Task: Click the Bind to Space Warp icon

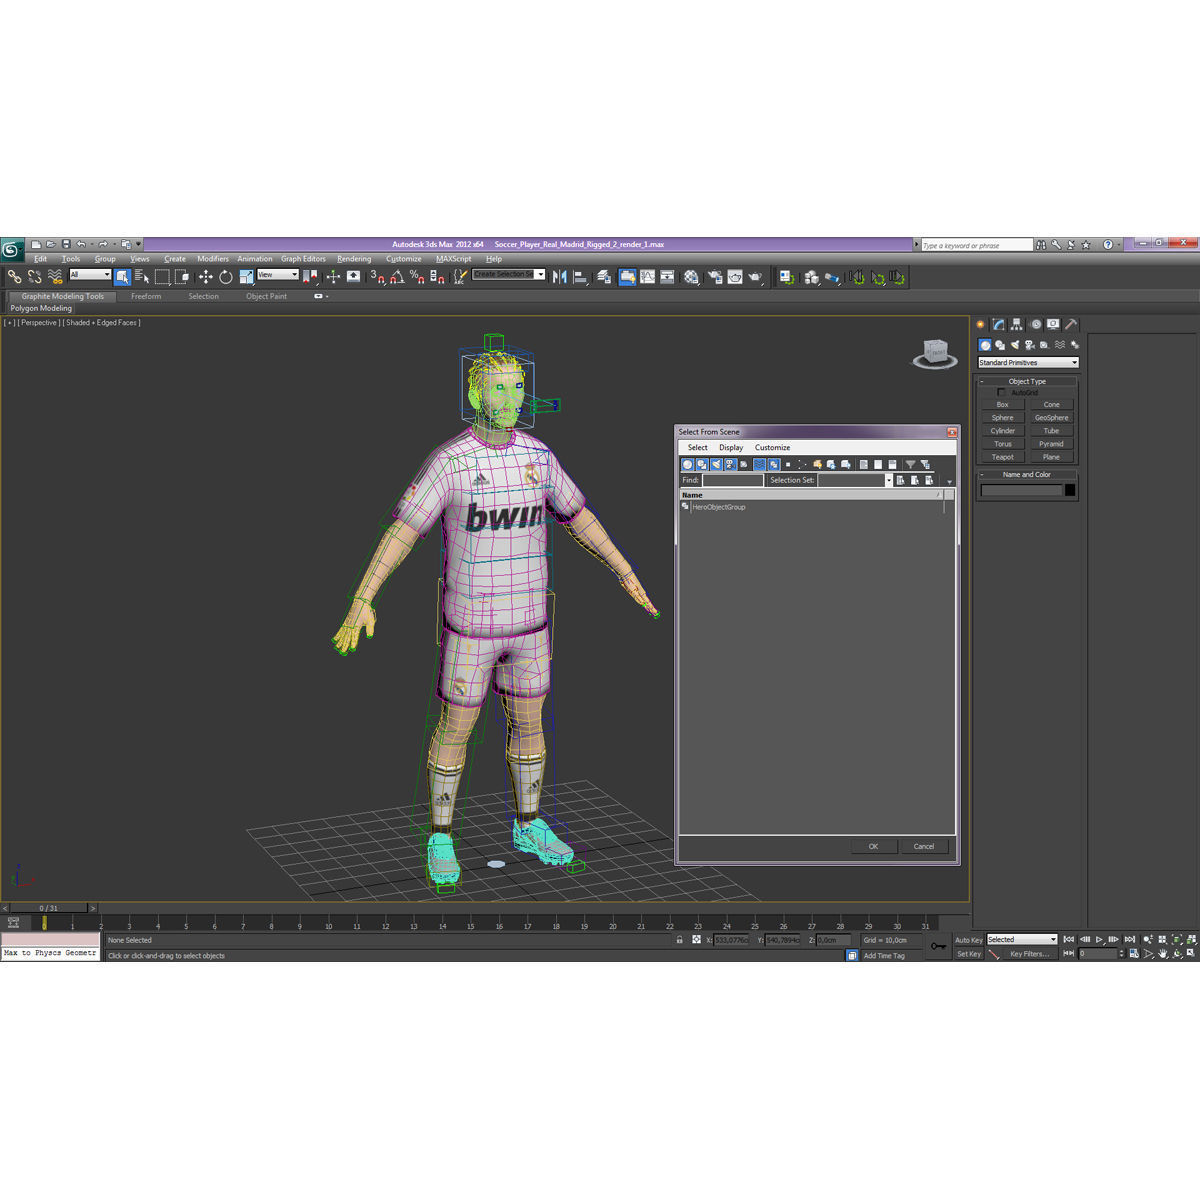Action: (x=55, y=277)
